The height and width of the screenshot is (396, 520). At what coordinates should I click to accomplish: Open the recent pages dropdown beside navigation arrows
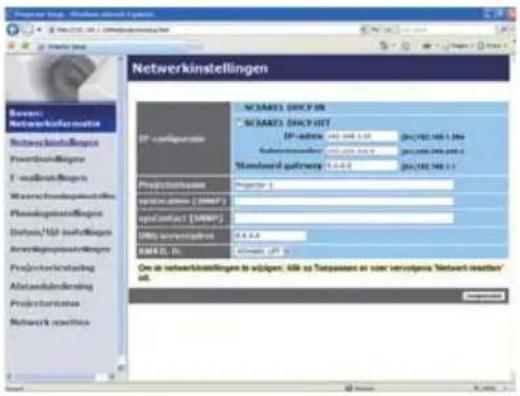pyautogui.click(x=39, y=30)
